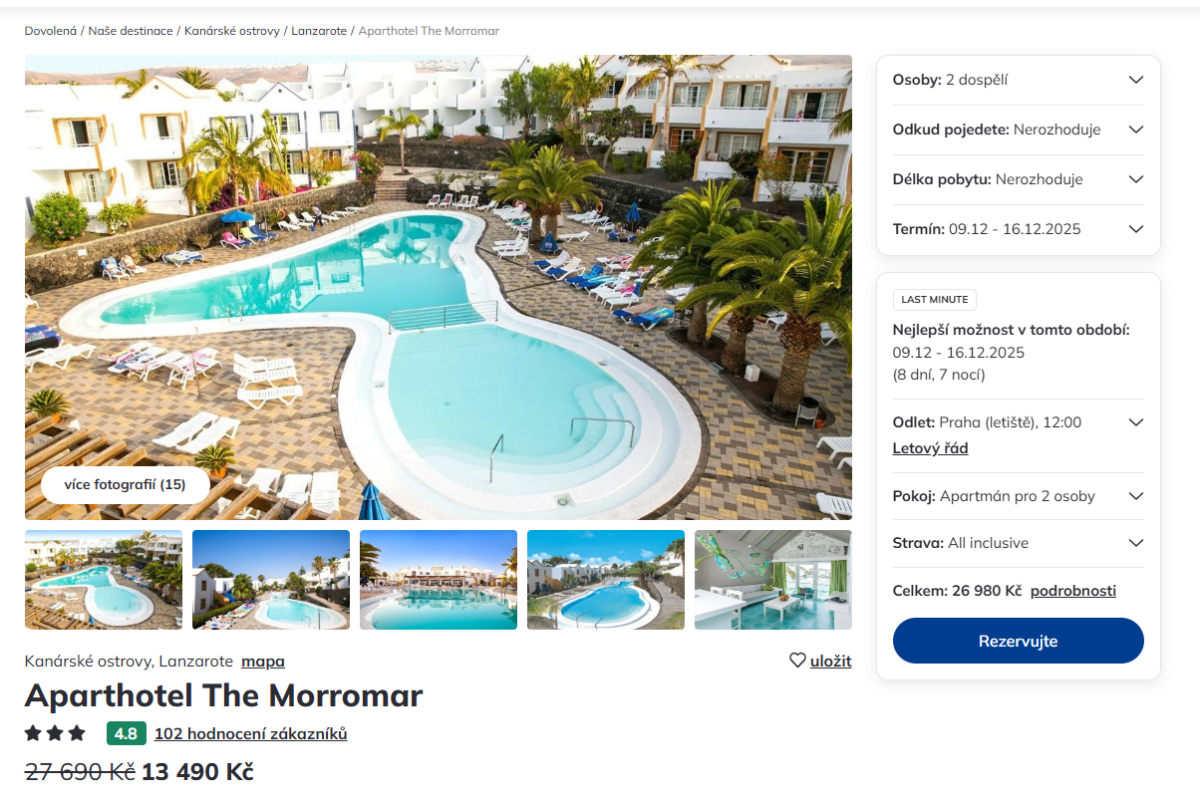The width and height of the screenshot is (1200, 804).
Task: Click the three-star hotel rating icons
Action: [x=55, y=733]
